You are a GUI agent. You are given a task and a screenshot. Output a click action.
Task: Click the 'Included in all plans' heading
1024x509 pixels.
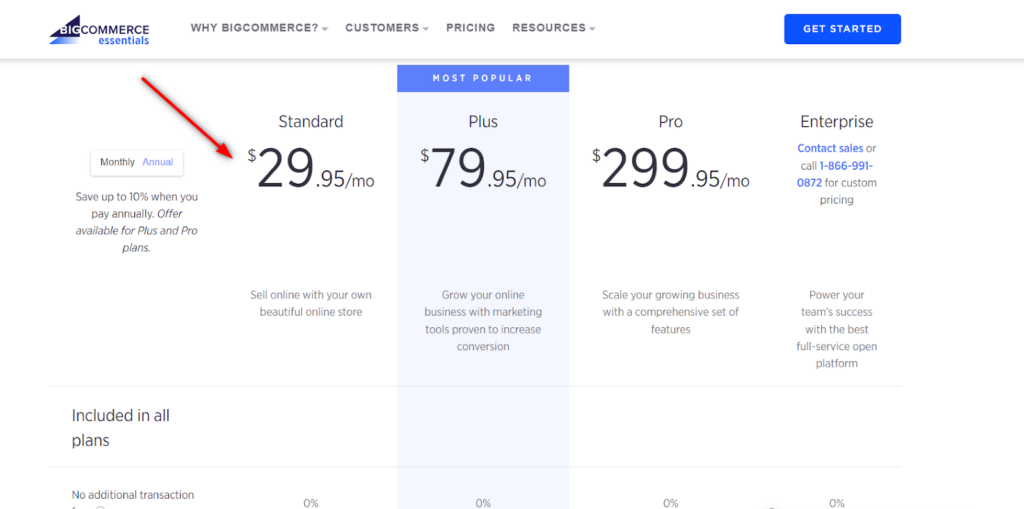[x=121, y=428]
